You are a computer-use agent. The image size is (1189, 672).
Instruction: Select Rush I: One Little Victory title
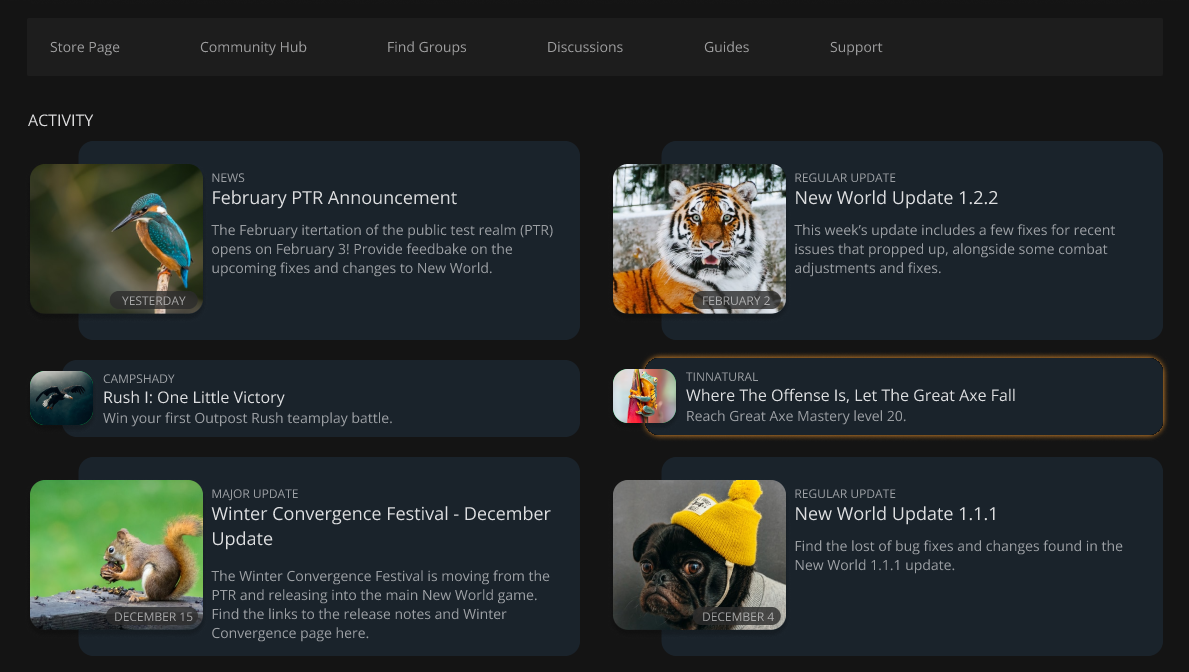click(x=194, y=397)
